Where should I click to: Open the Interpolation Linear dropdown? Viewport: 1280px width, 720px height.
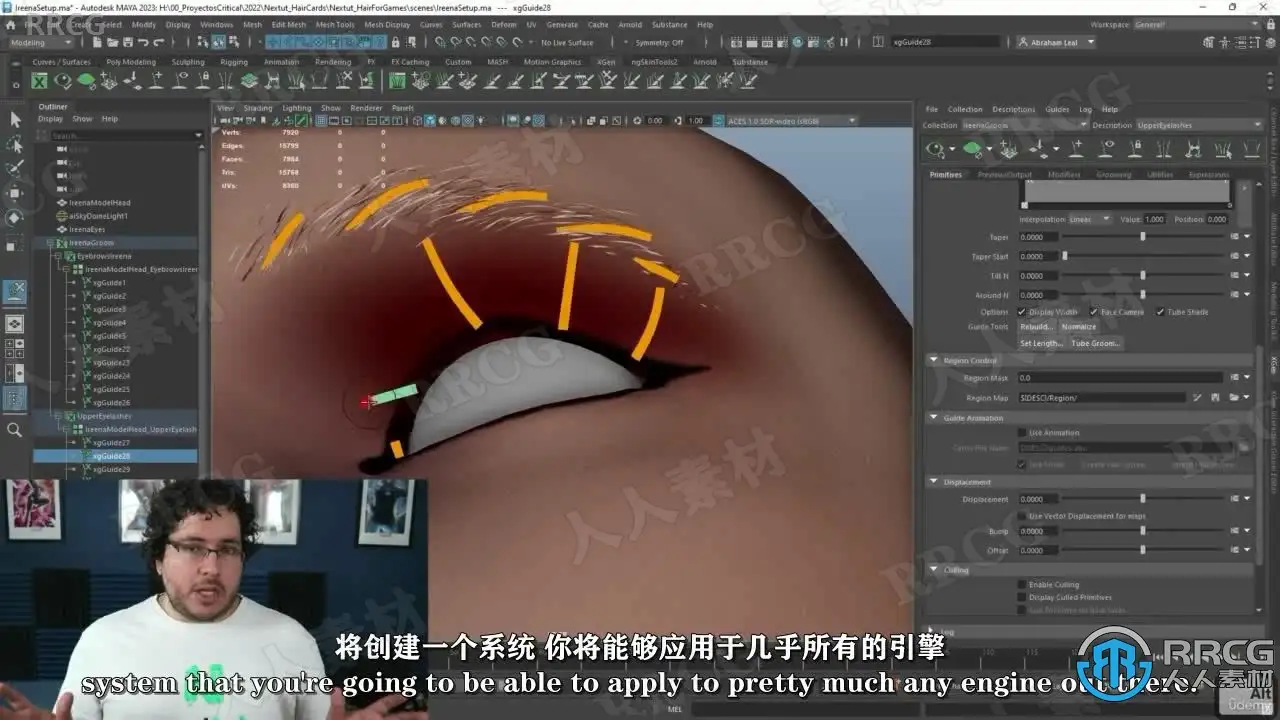tap(1091, 219)
